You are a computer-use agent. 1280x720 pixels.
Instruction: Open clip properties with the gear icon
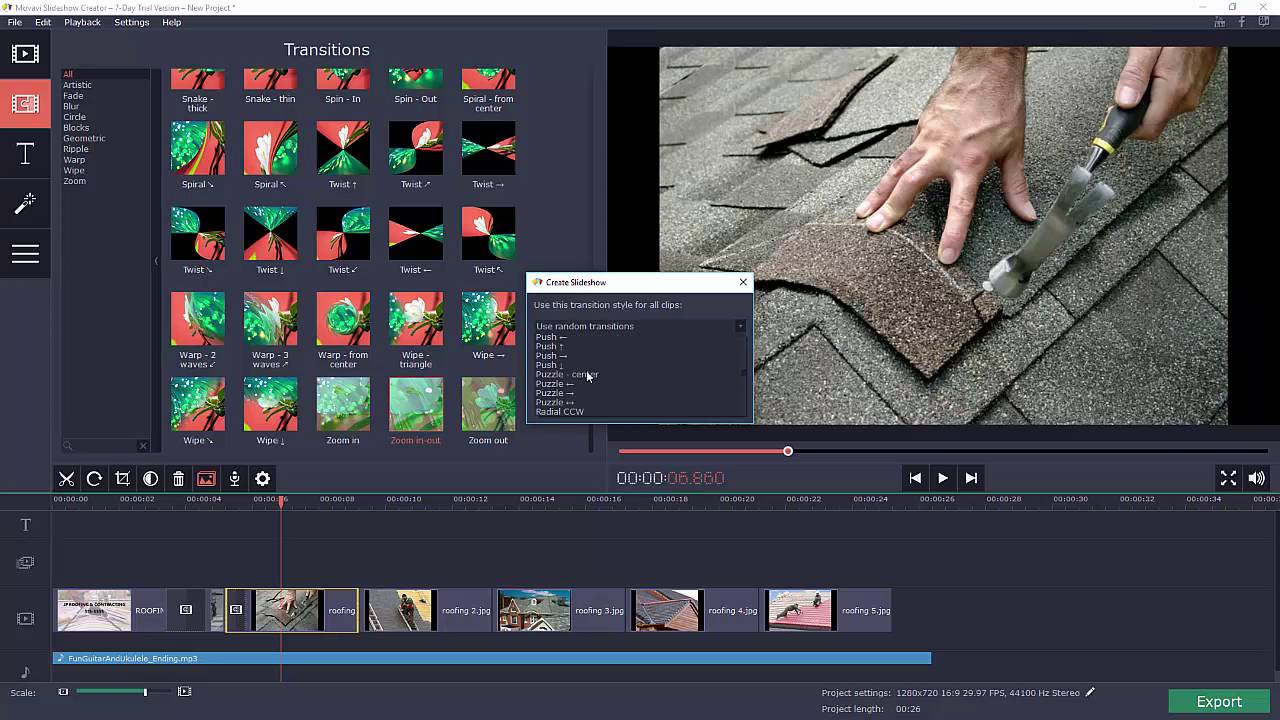coord(262,479)
